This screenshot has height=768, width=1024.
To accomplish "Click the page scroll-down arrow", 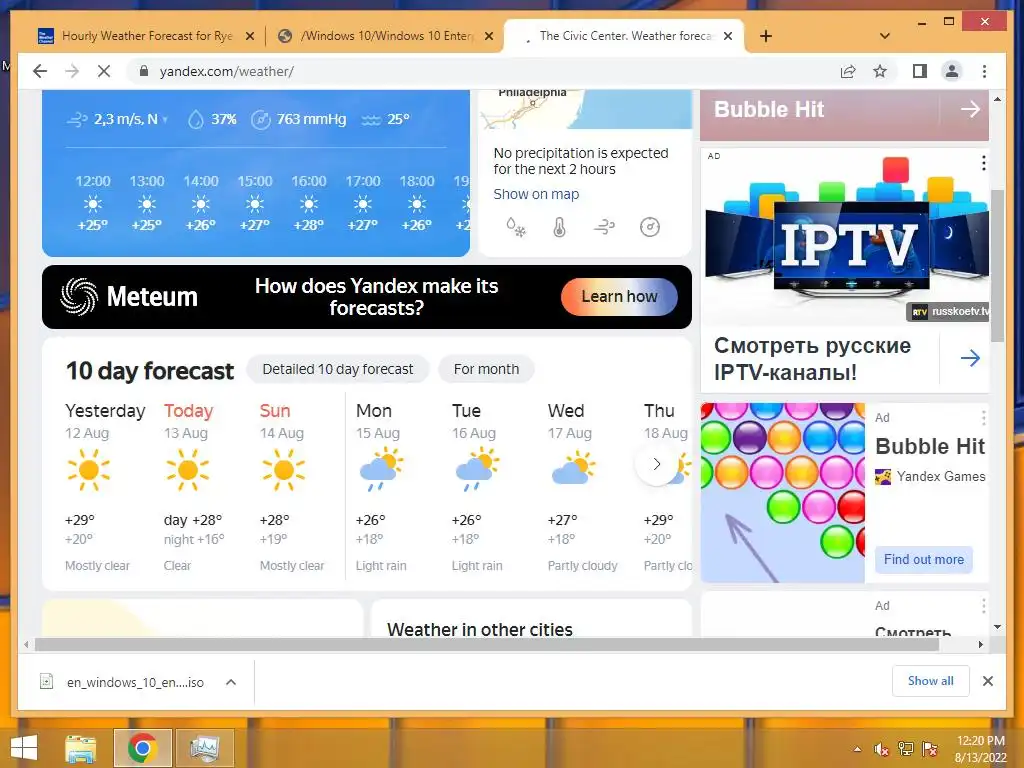I will 997,627.
